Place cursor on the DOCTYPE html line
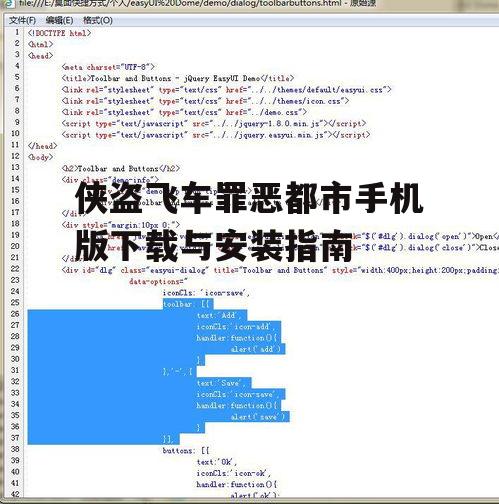 pos(59,33)
